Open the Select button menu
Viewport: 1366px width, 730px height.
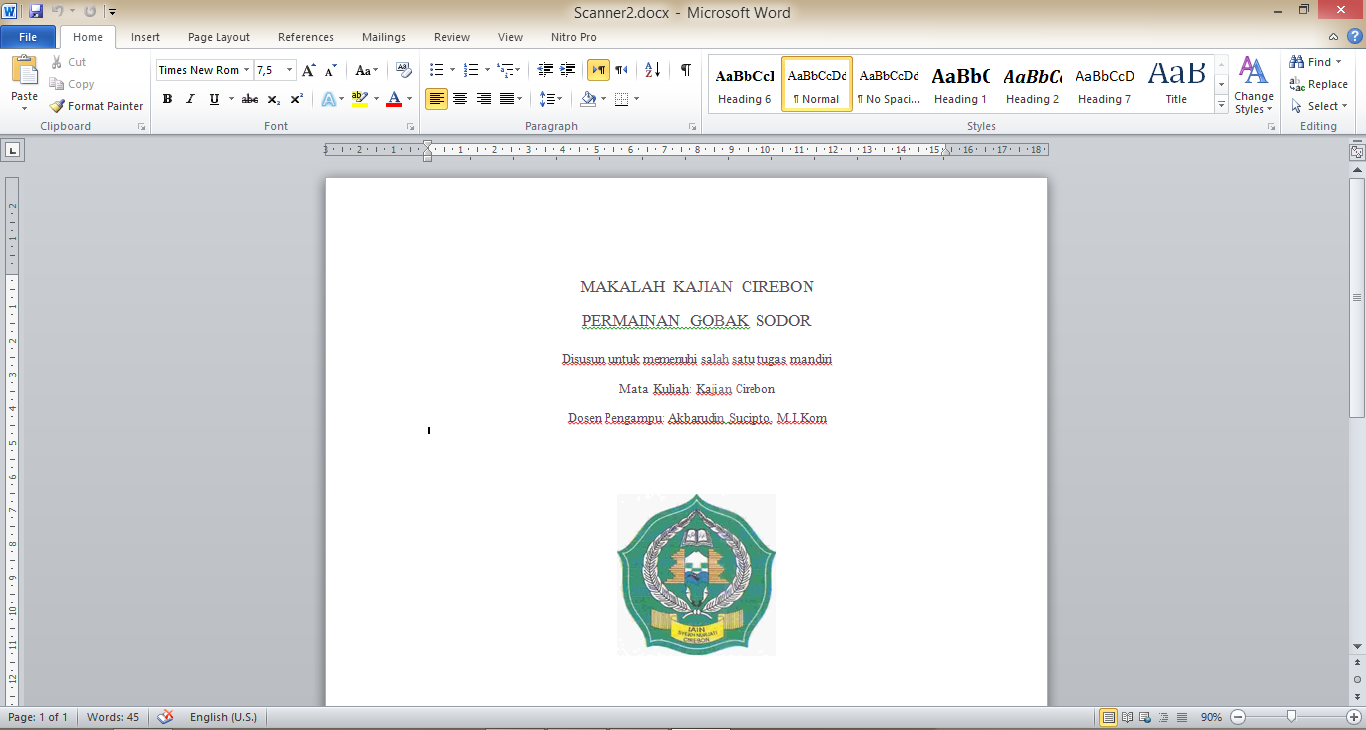[1319, 106]
